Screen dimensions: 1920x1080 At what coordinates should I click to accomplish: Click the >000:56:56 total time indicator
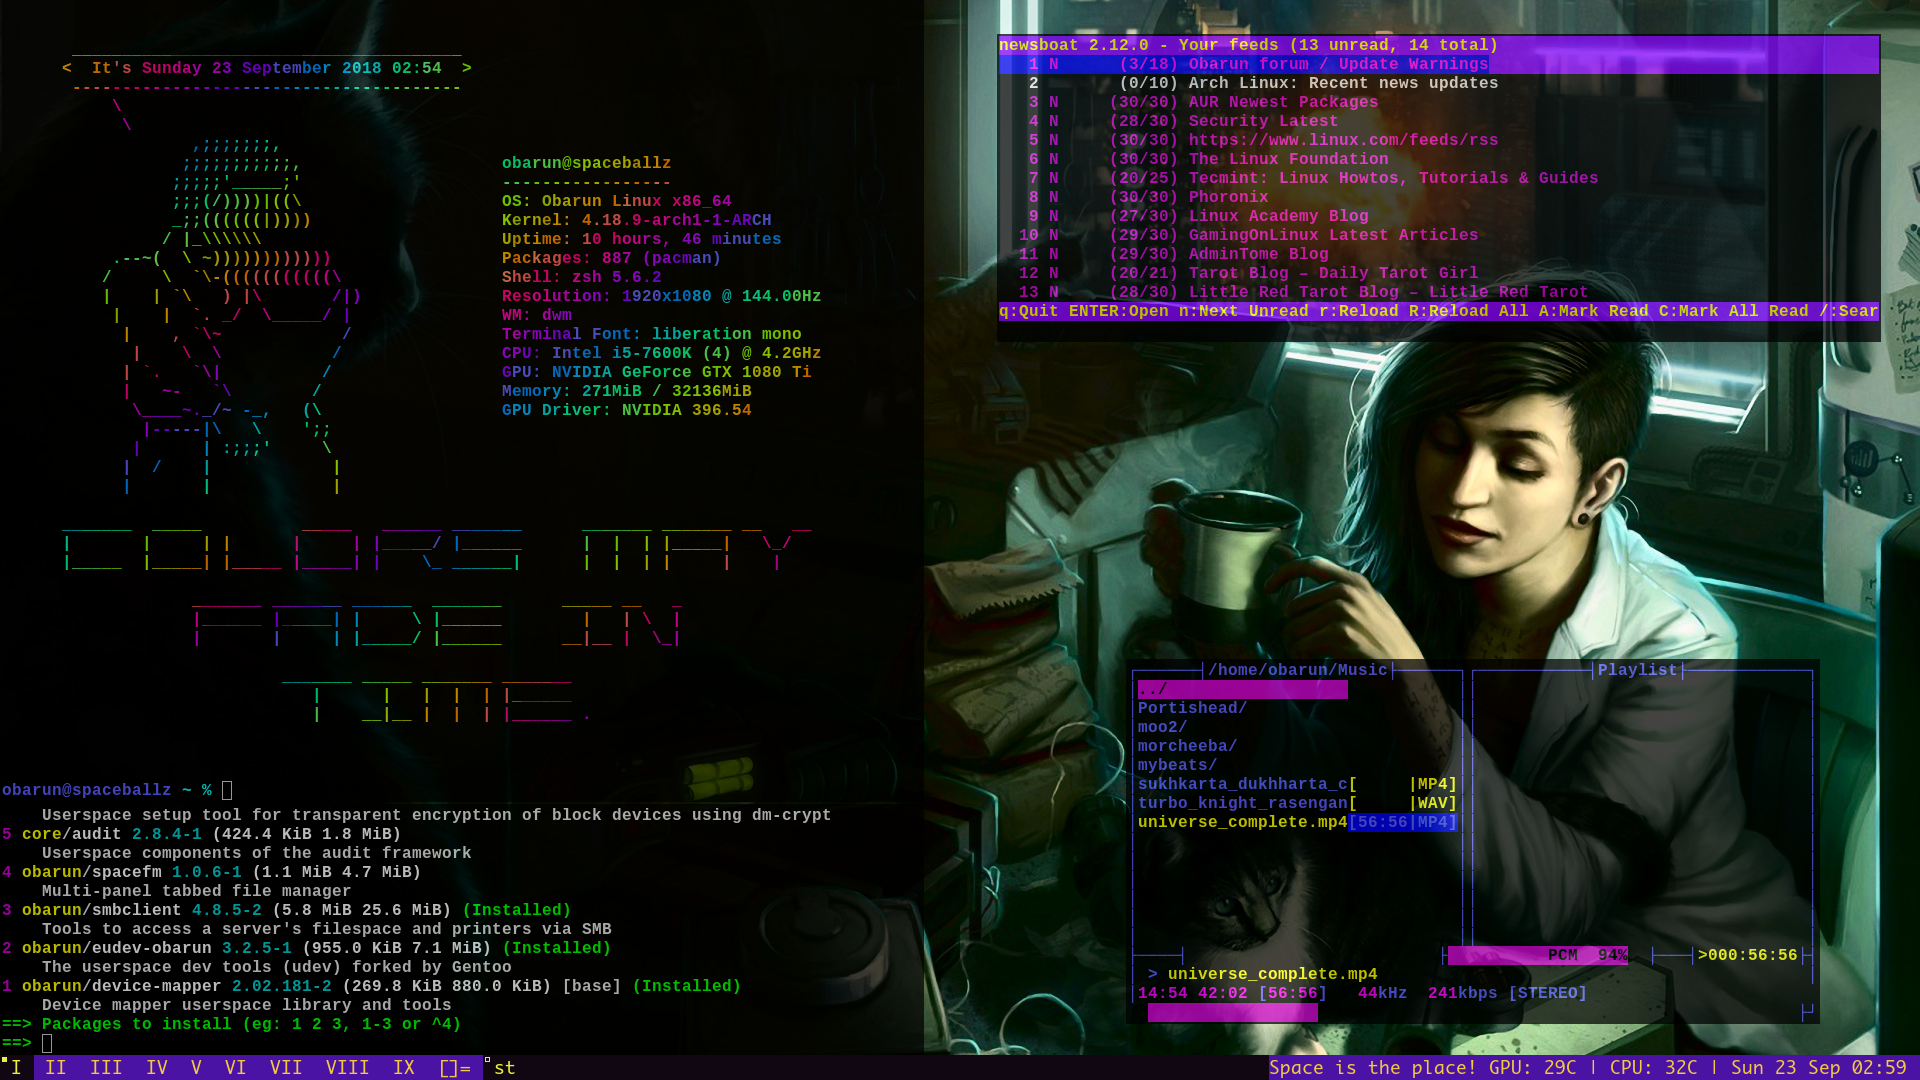pyautogui.click(x=1747, y=955)
